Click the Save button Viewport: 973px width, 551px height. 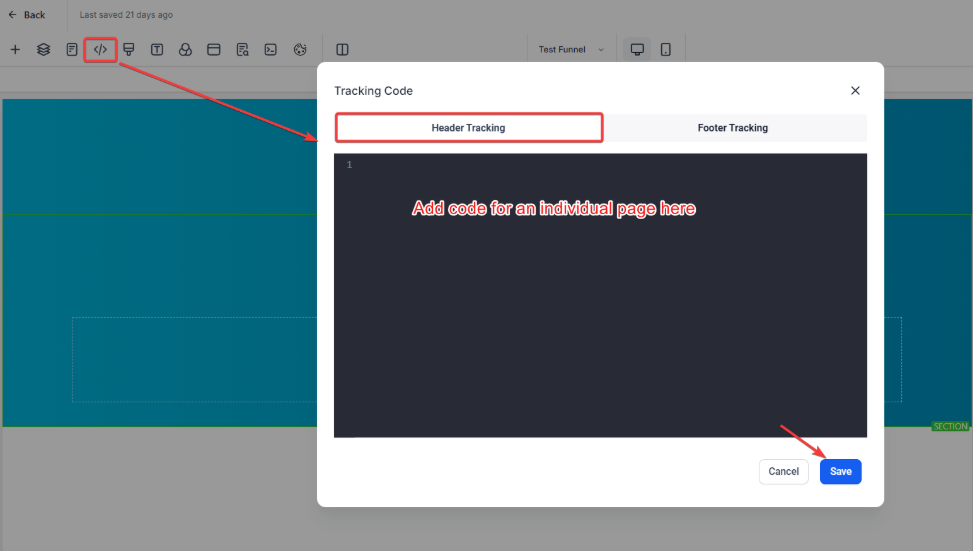click(x=840, y=471)
